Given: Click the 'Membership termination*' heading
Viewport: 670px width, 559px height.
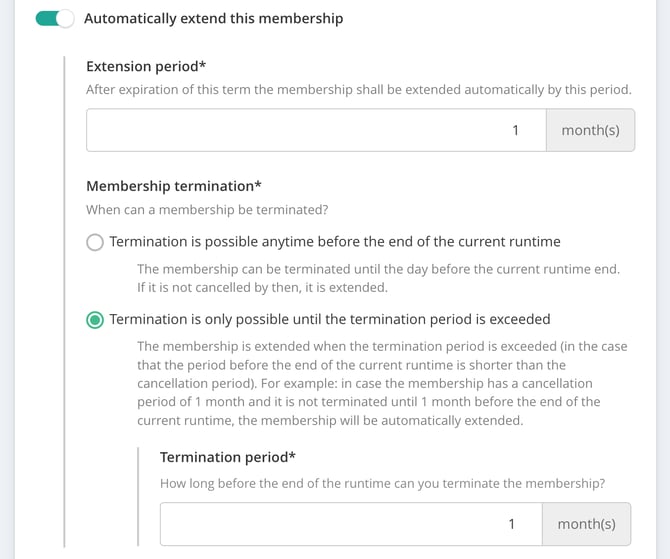Looking at the screenshot, I should tap(174, 186).
